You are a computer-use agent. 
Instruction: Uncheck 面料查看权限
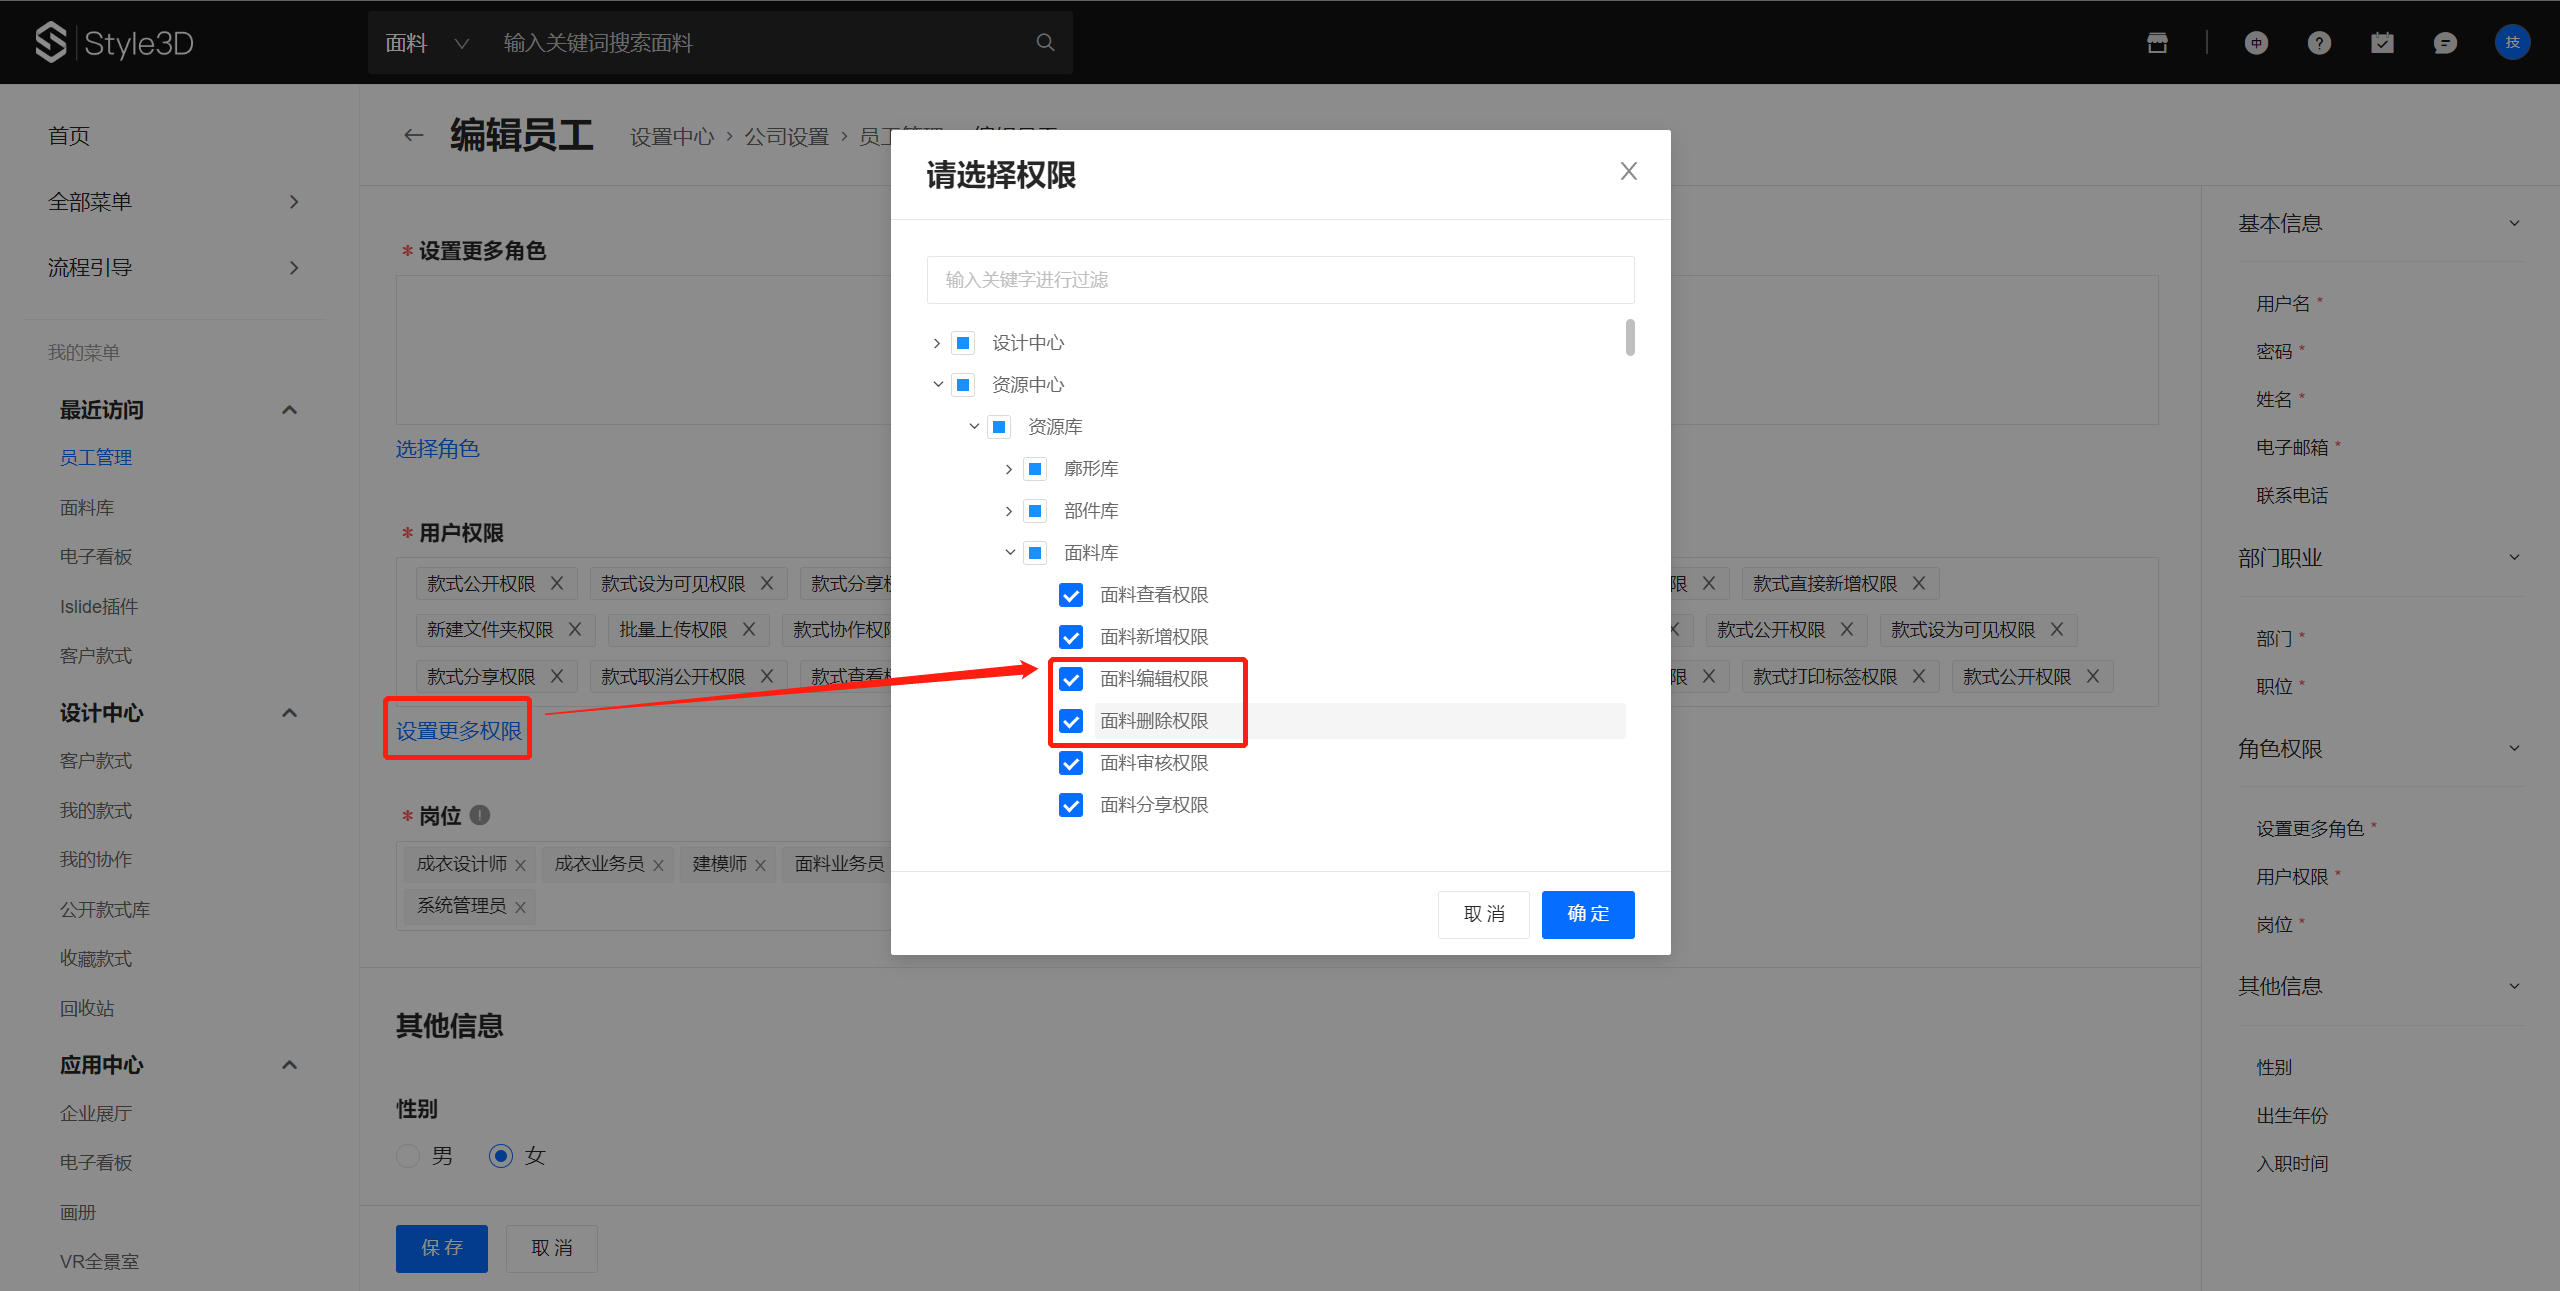tap(1071, 595)
